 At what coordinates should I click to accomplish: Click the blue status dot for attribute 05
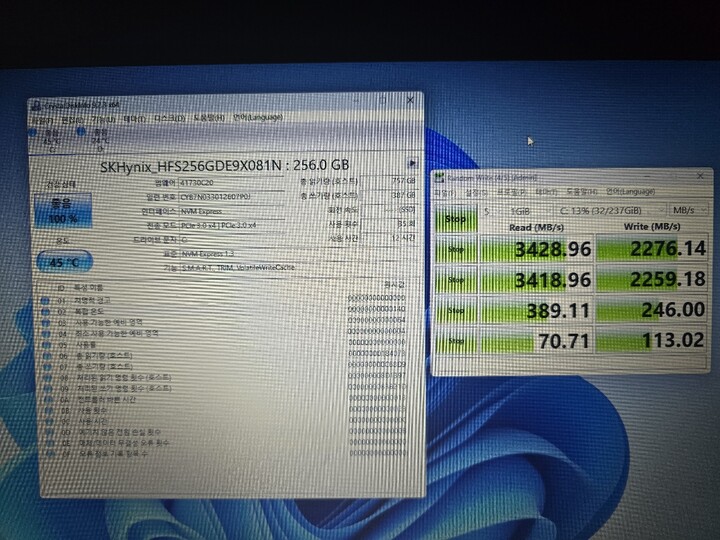click(46, 344)
